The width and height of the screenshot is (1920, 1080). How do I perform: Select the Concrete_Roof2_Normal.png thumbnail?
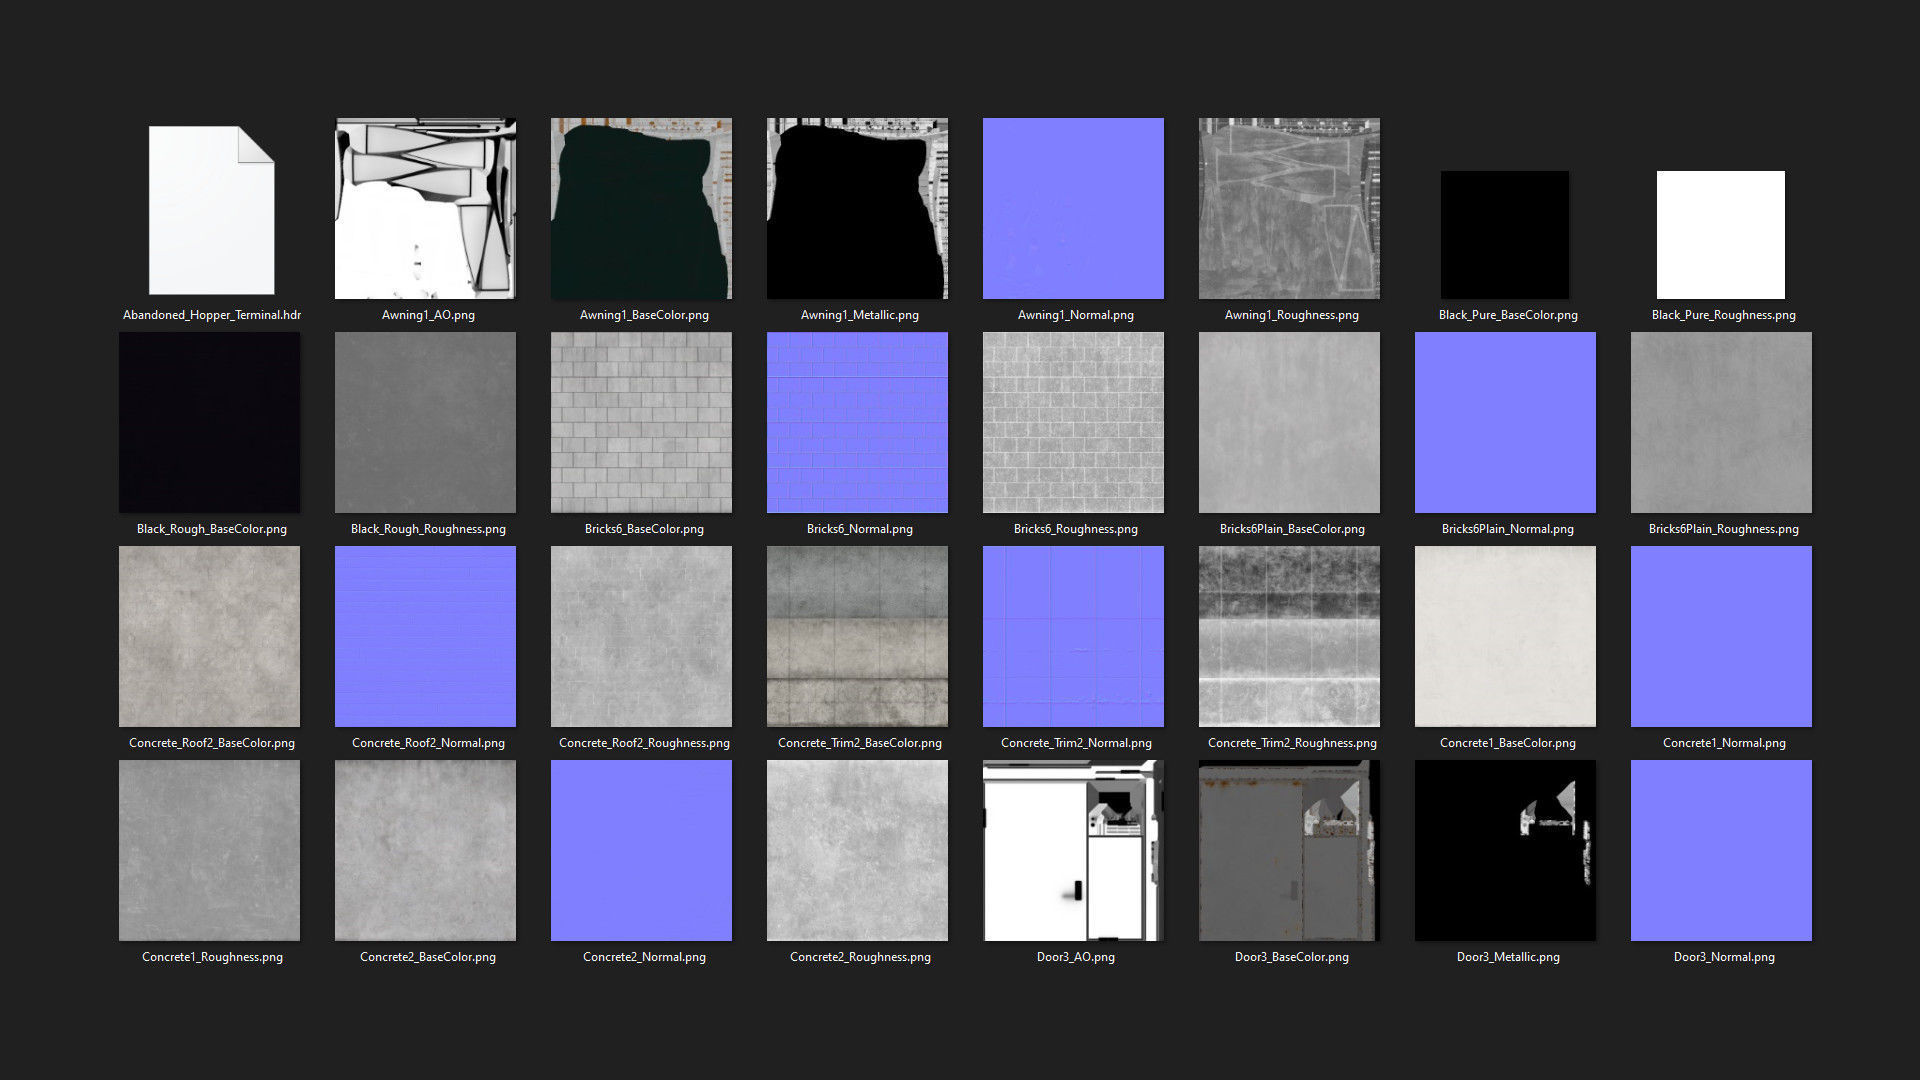425,636
